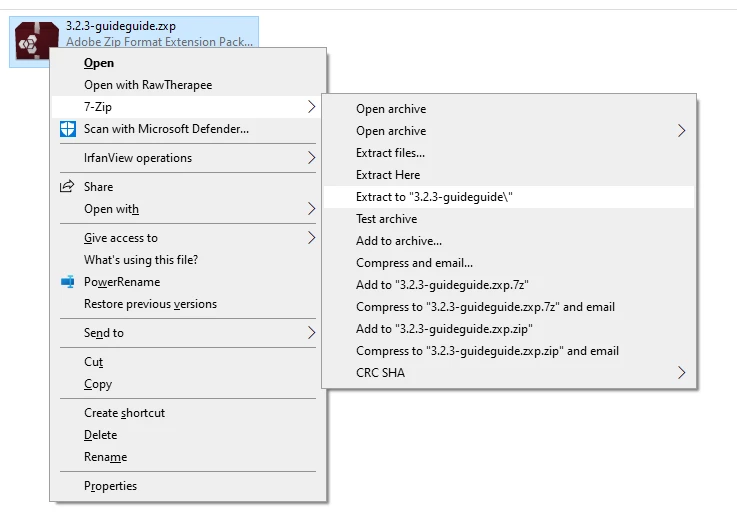737x531 pixels.
Task: Select the 7-Zip menu entry
Action: pyautogui.click(x=188, y=107)
